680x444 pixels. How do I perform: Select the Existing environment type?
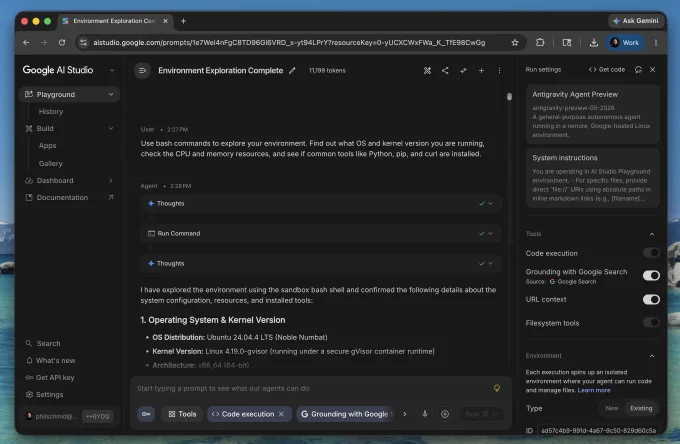(641, 408)
